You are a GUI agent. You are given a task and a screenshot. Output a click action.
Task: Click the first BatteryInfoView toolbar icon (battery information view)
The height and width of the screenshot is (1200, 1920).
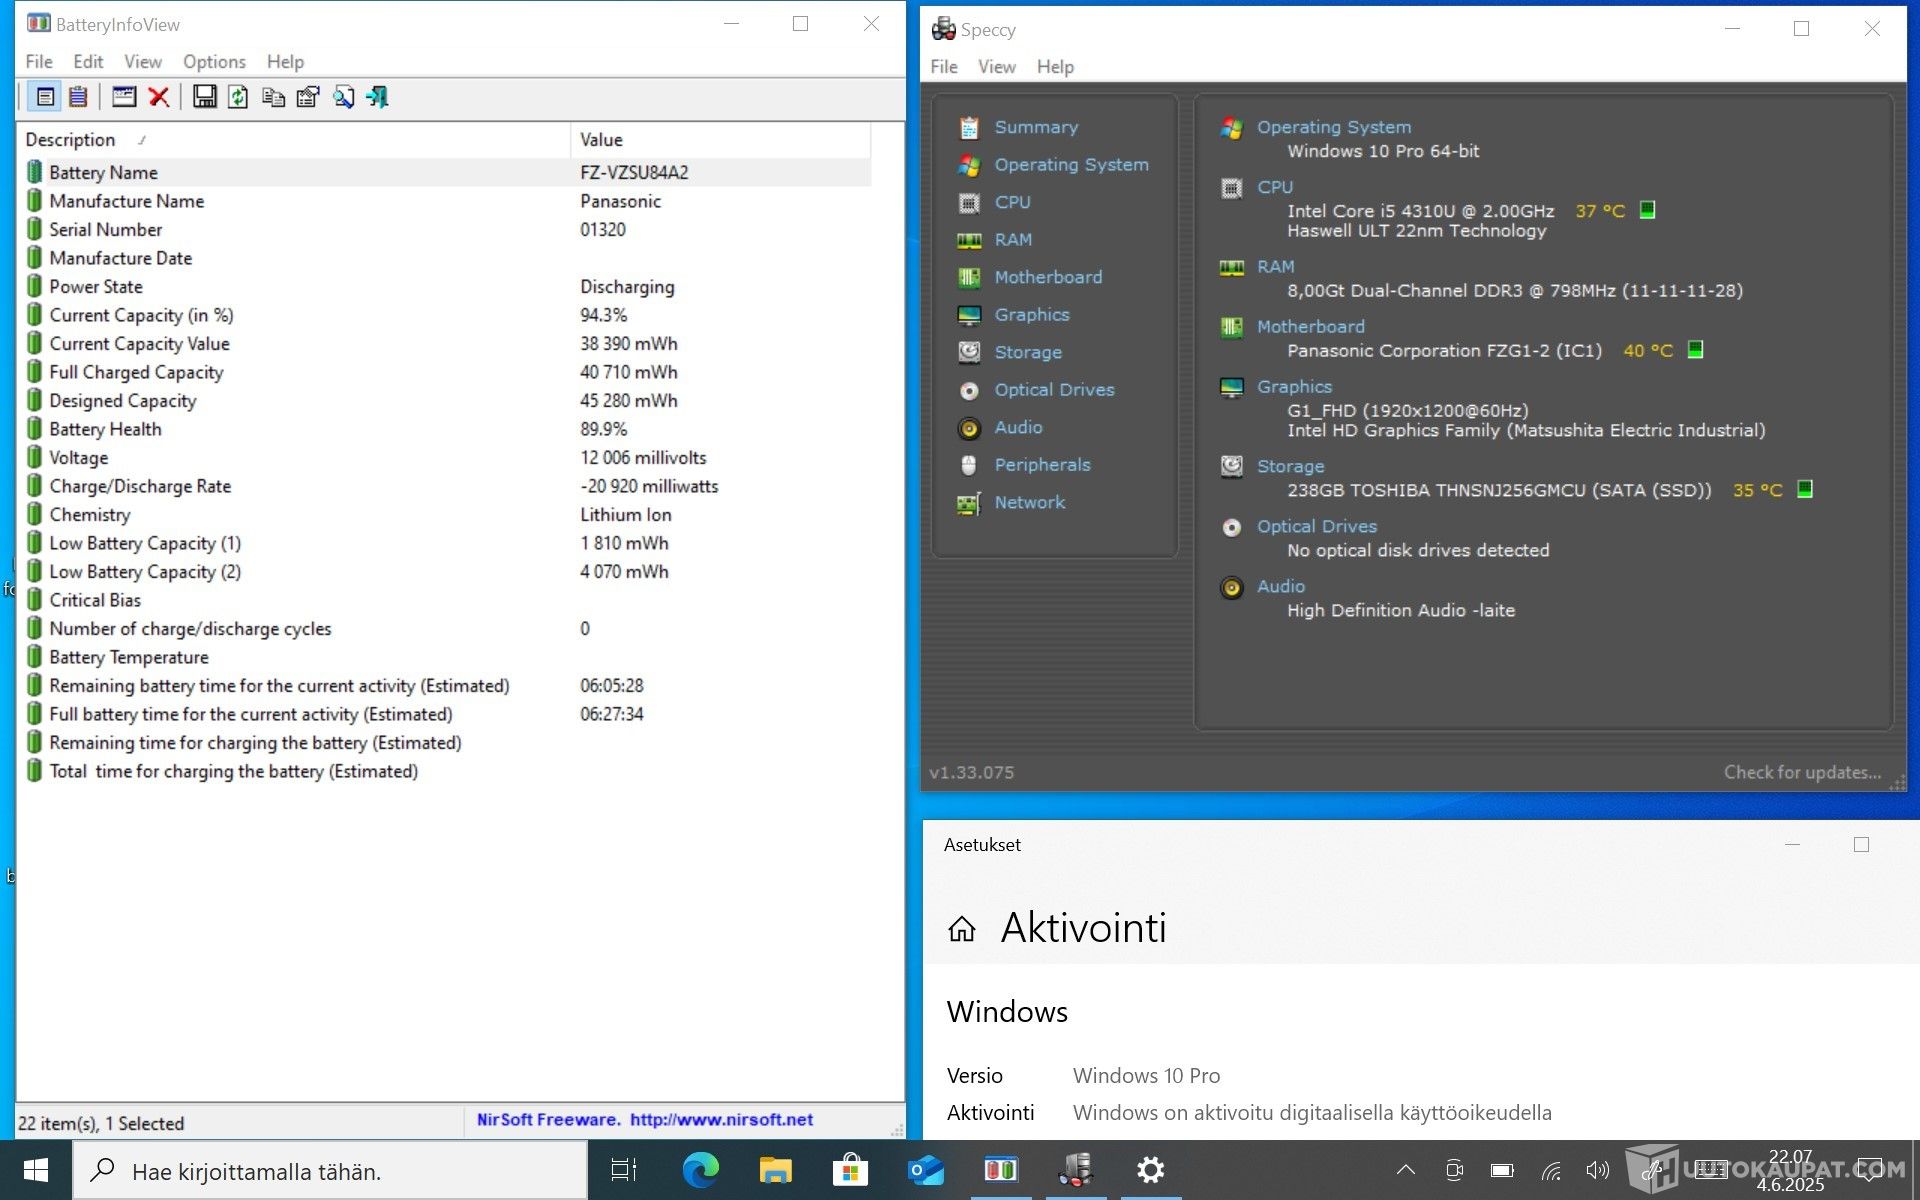(x=45, y=97)
